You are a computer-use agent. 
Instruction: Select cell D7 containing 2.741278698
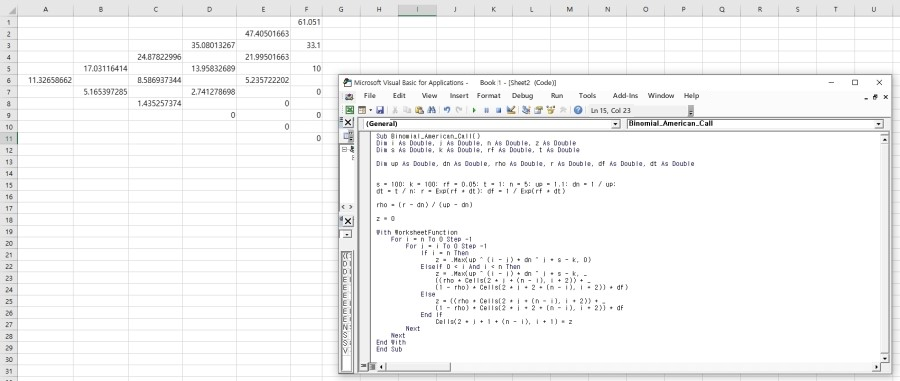[x=210, y=92]
